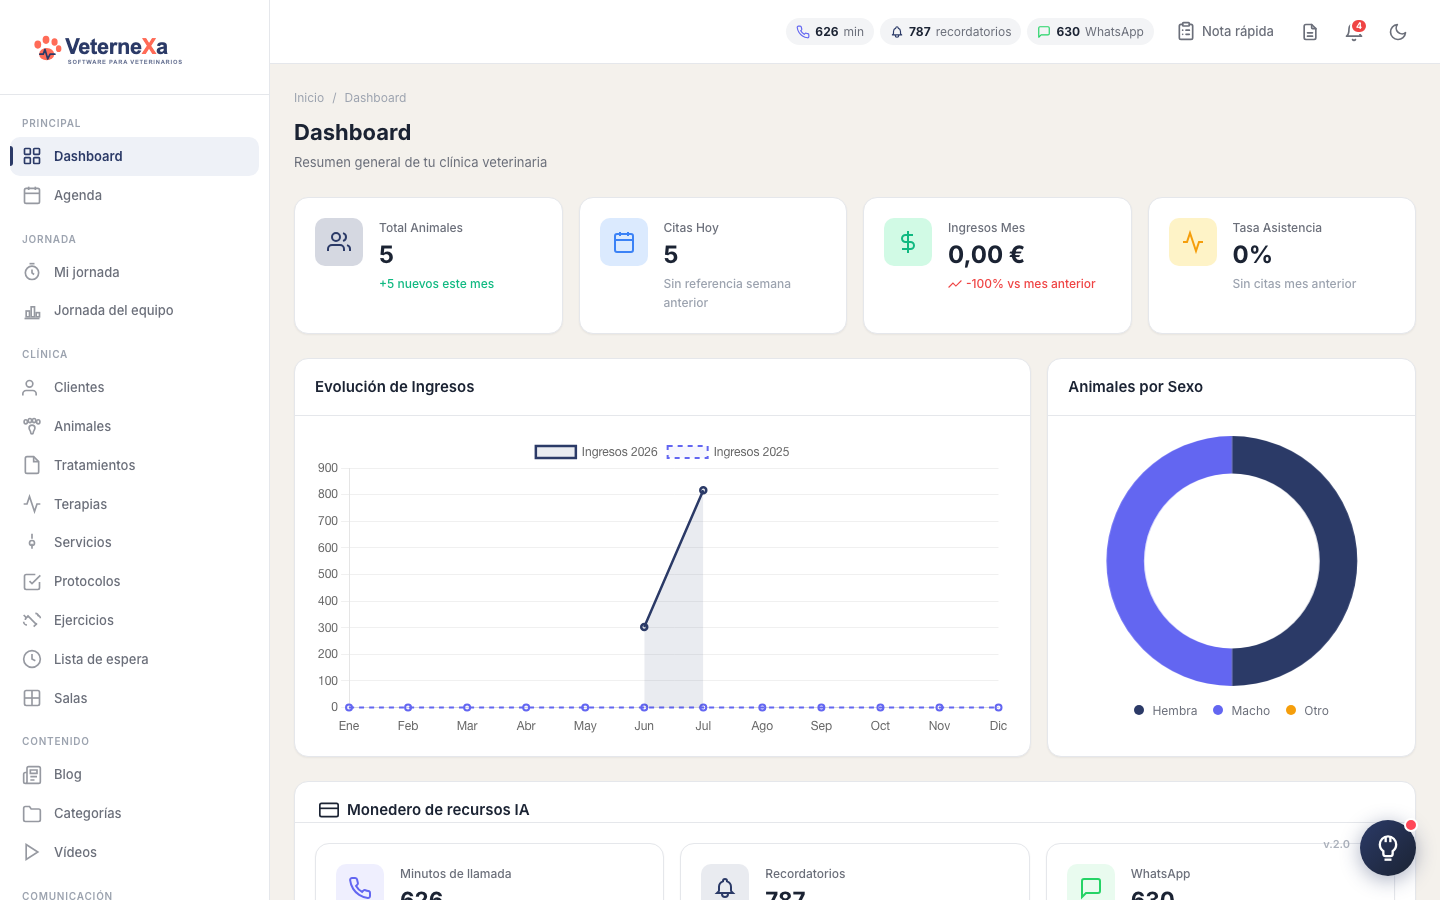Click the Citas Hoy calendar icon
The height and width of the screenshot is (900, 1440).
pos(624,242)
